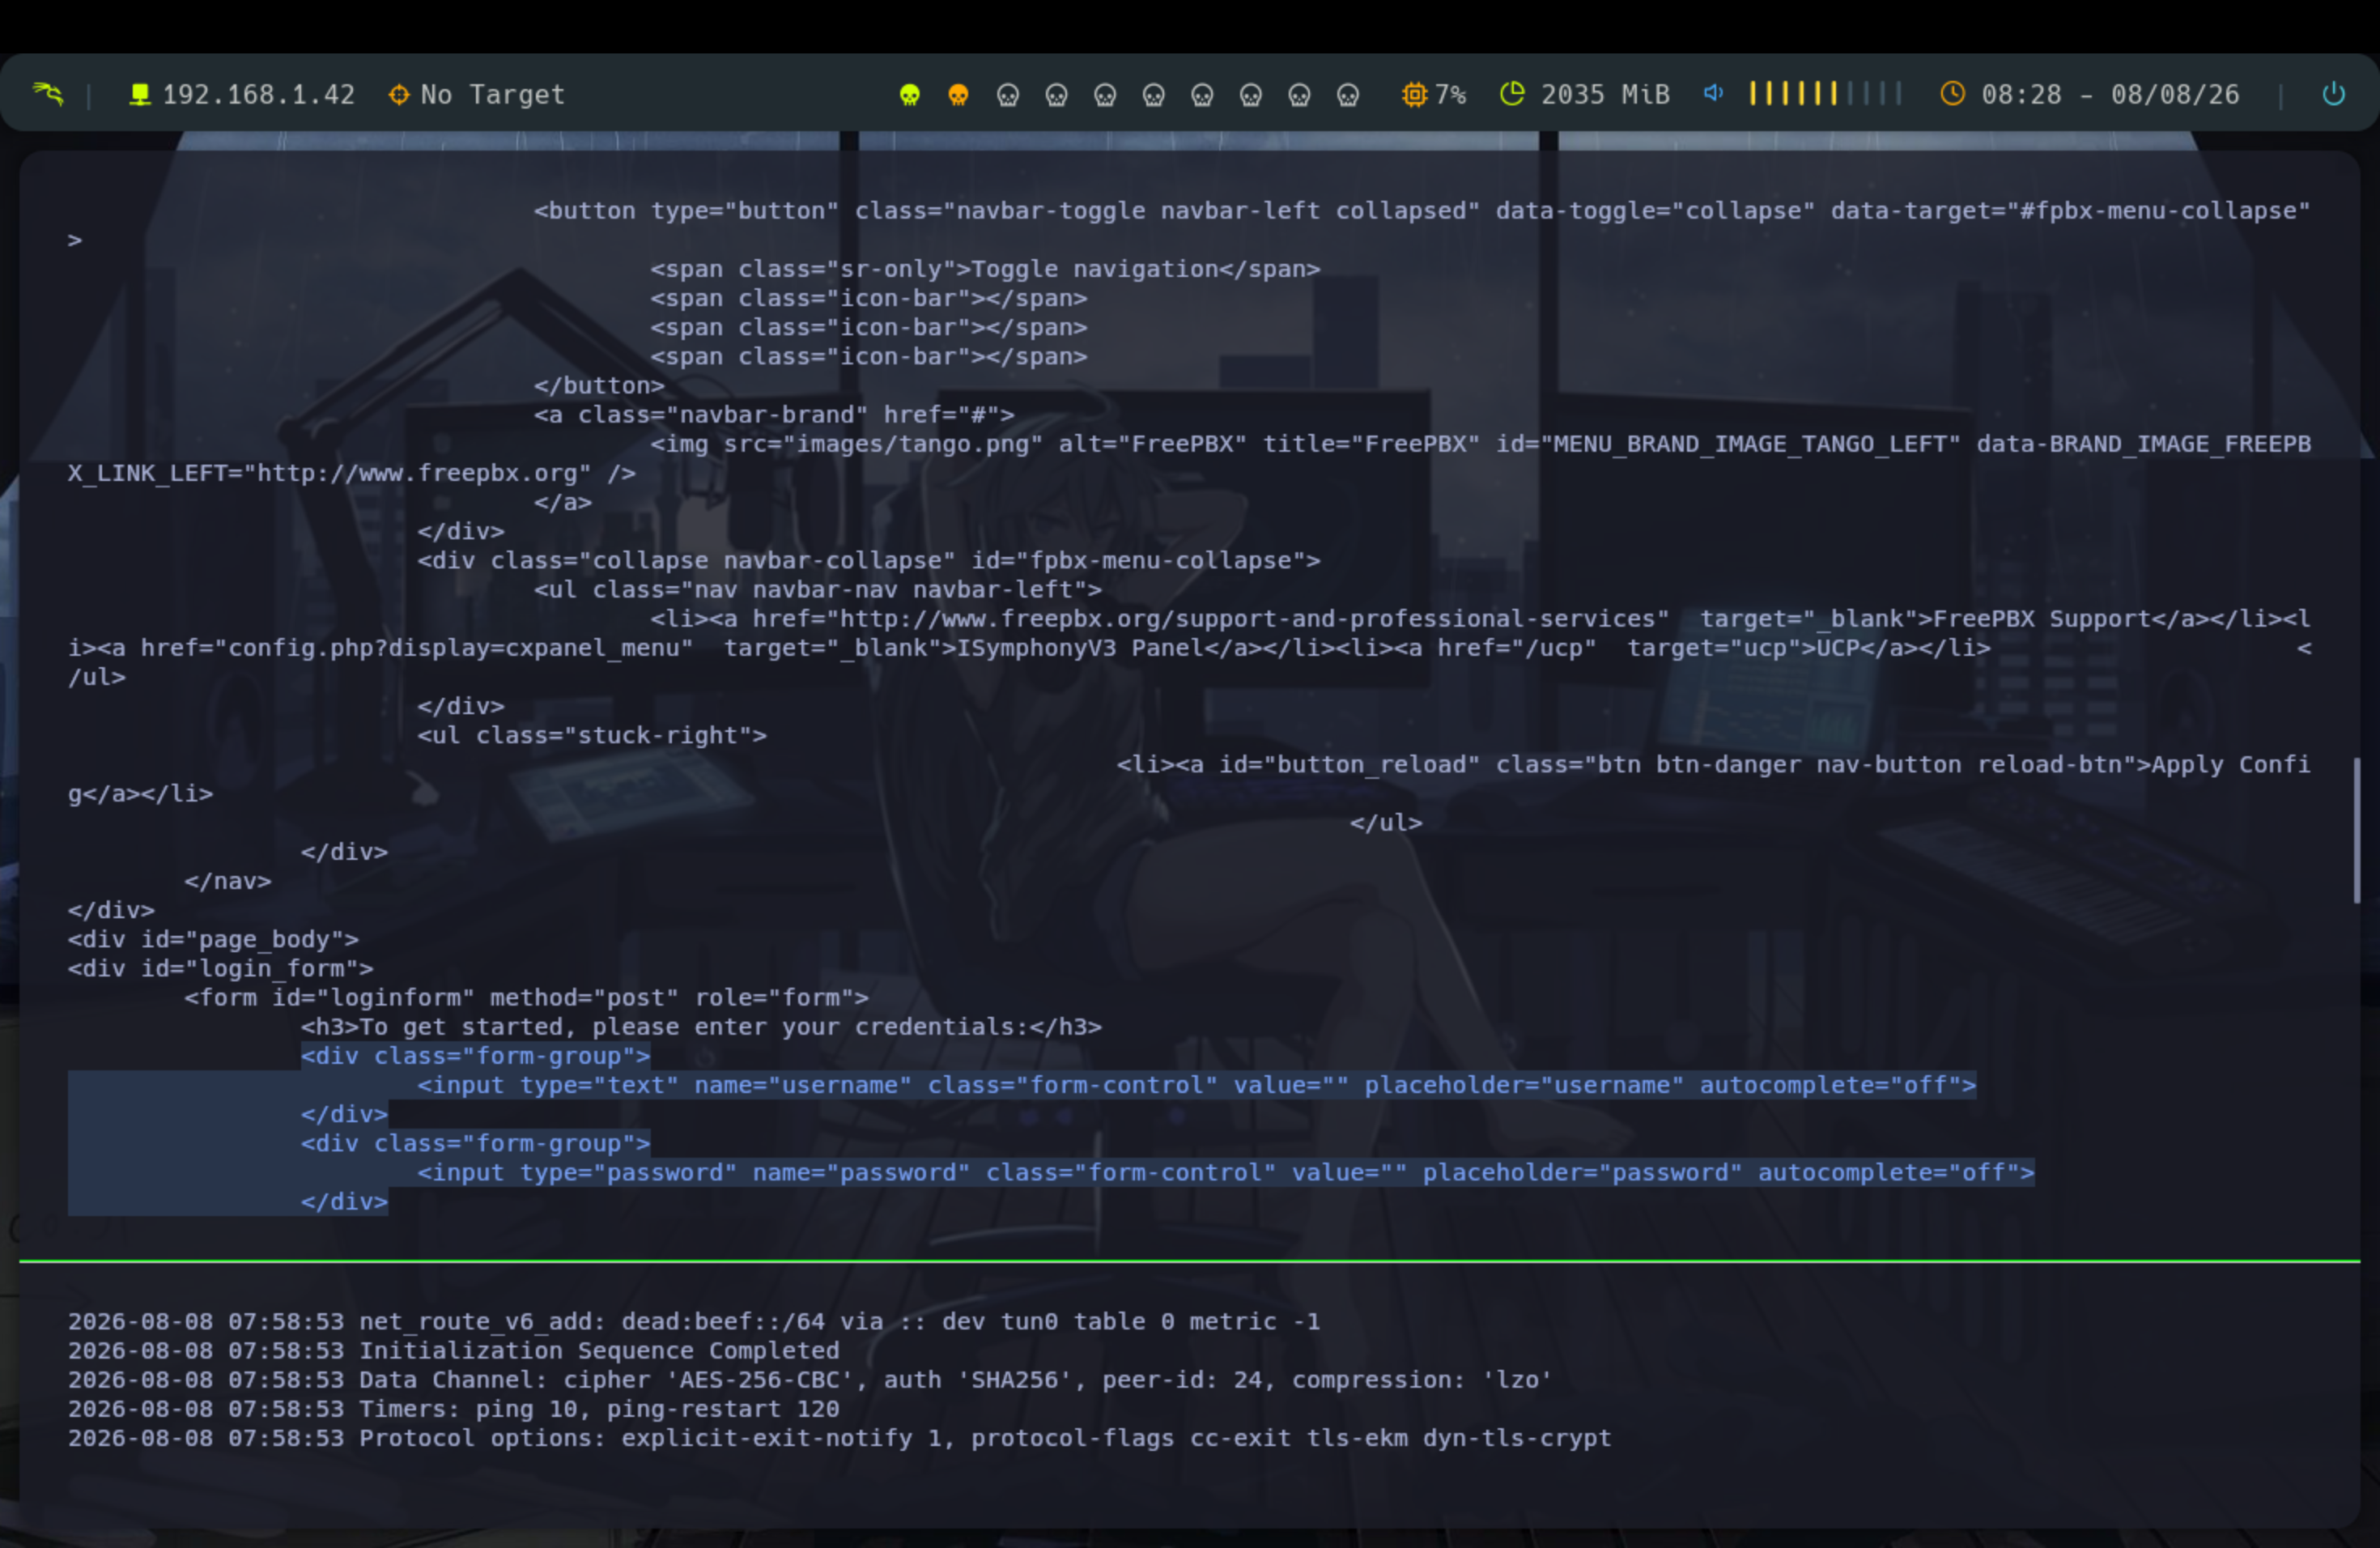Click the network icon beside 192.168.1.42

(140, 94)
